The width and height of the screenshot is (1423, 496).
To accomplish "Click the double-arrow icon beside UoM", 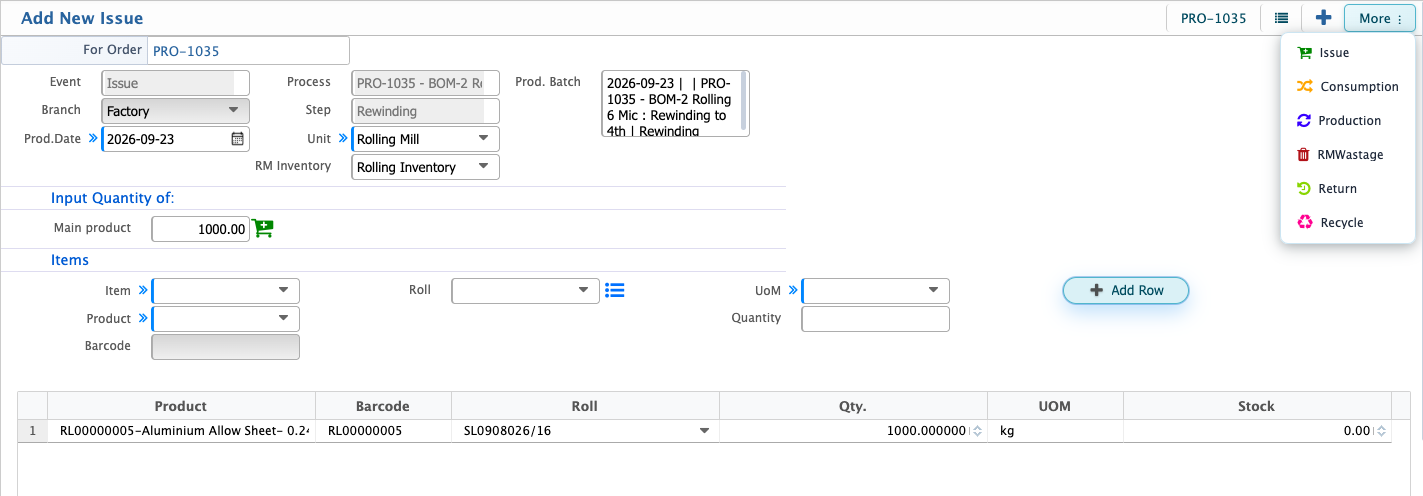I will (793, 291).
